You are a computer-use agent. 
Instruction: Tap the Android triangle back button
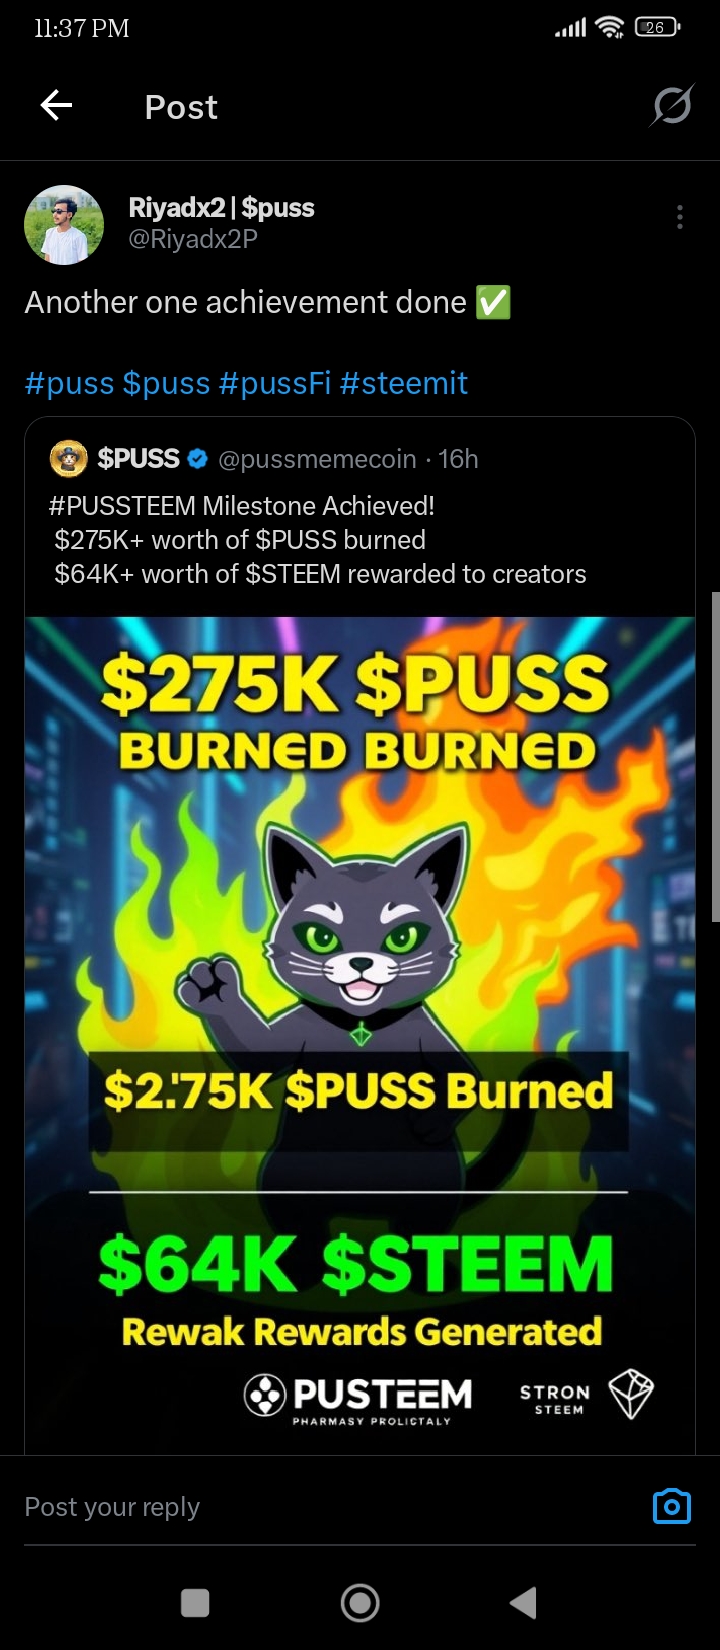click(x=524, y=1603)
